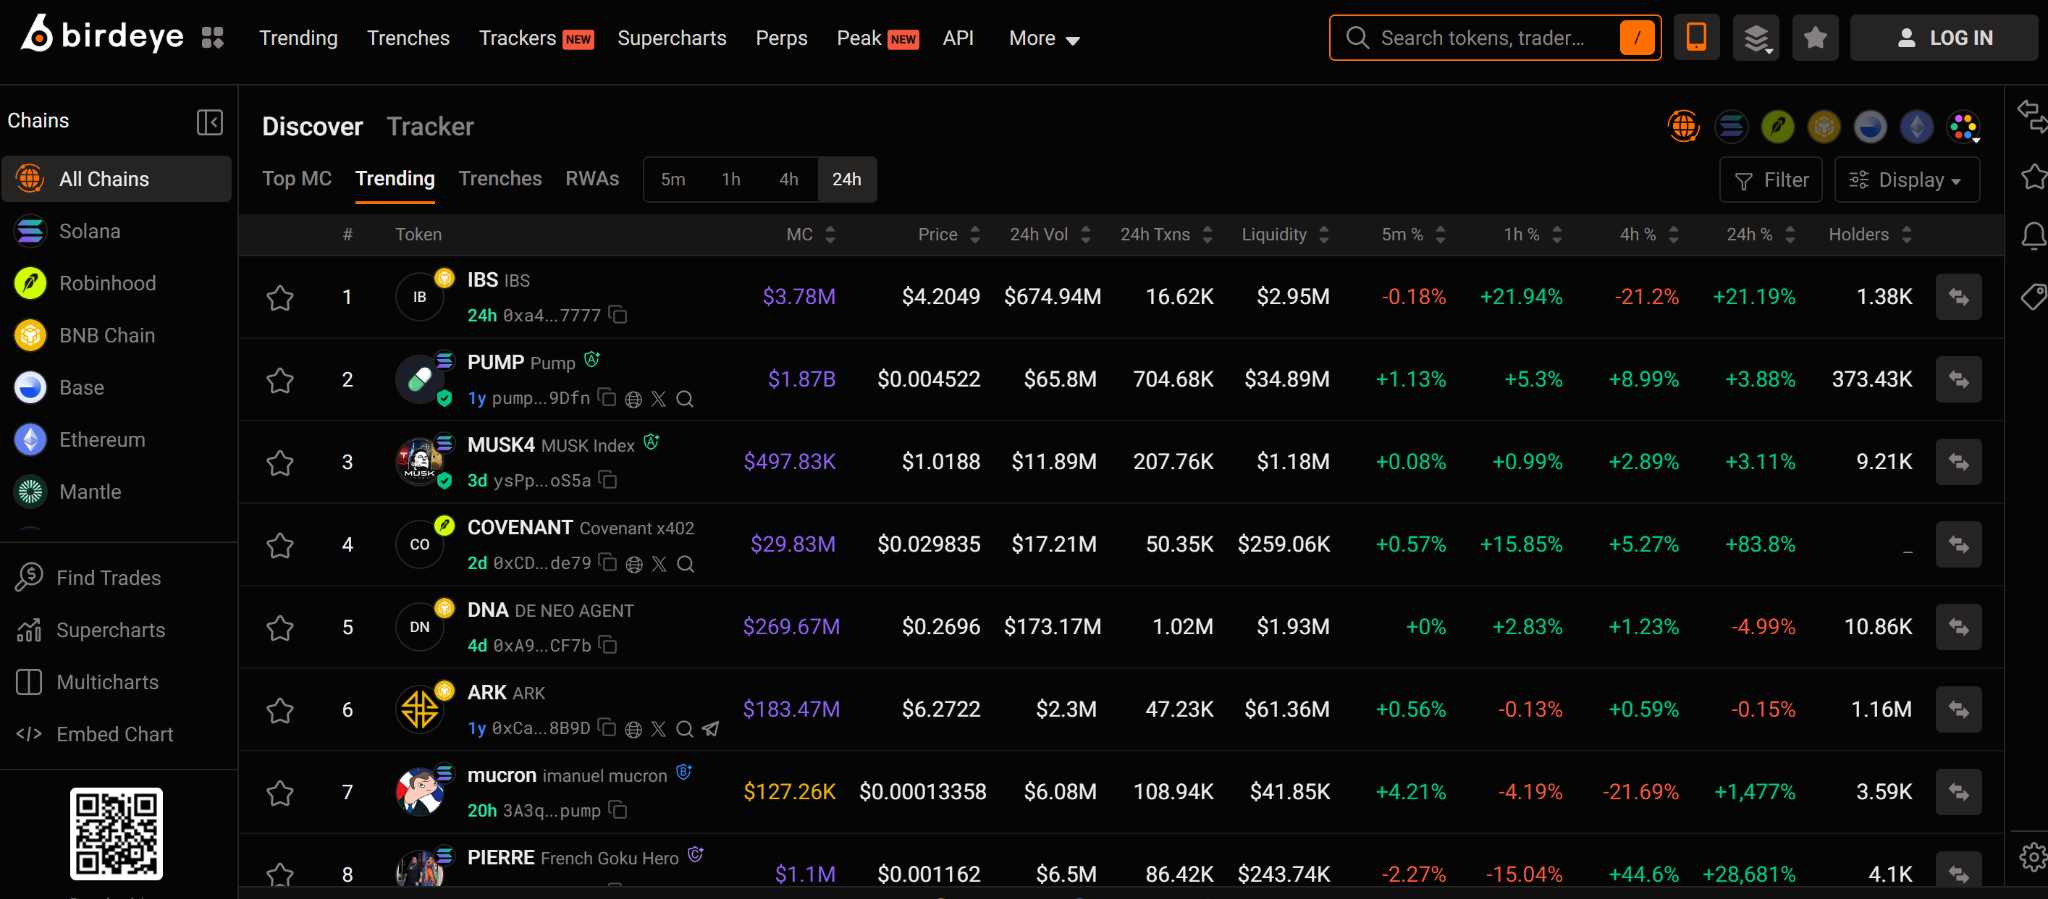Viewport: 2048px width, 899px height.
Task: Select BNB Chain in chains list
Action: click(x=116, y=335)
